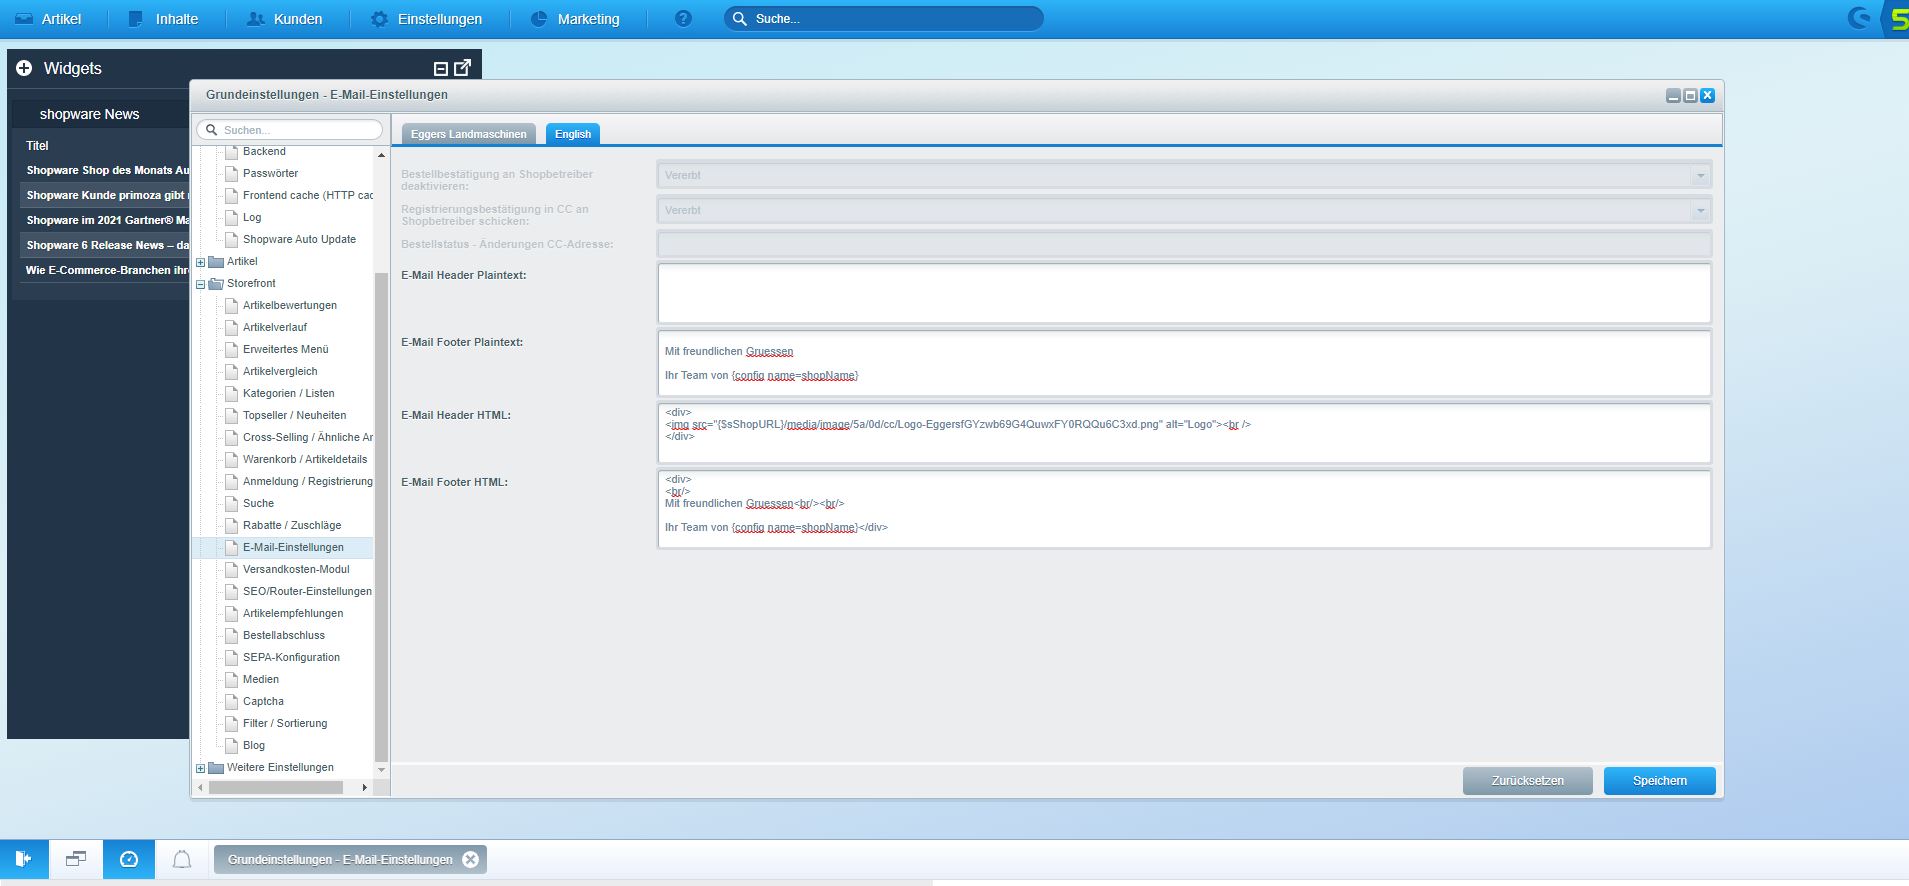Viewport: 1909px width, 886px height.
Task: Pop out the Widgets panel in new window
Action: tap(462, 68)
